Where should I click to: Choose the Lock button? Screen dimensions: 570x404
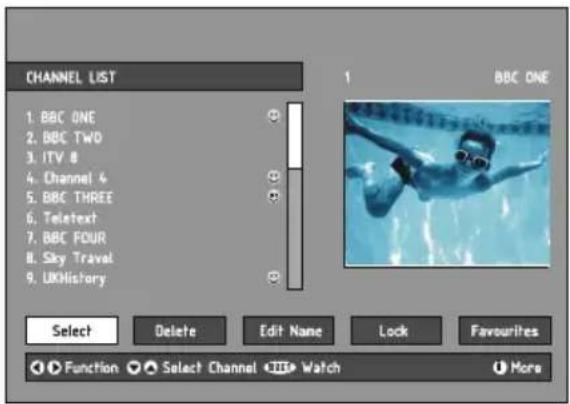pyautogui.click(x=396, y=331)
